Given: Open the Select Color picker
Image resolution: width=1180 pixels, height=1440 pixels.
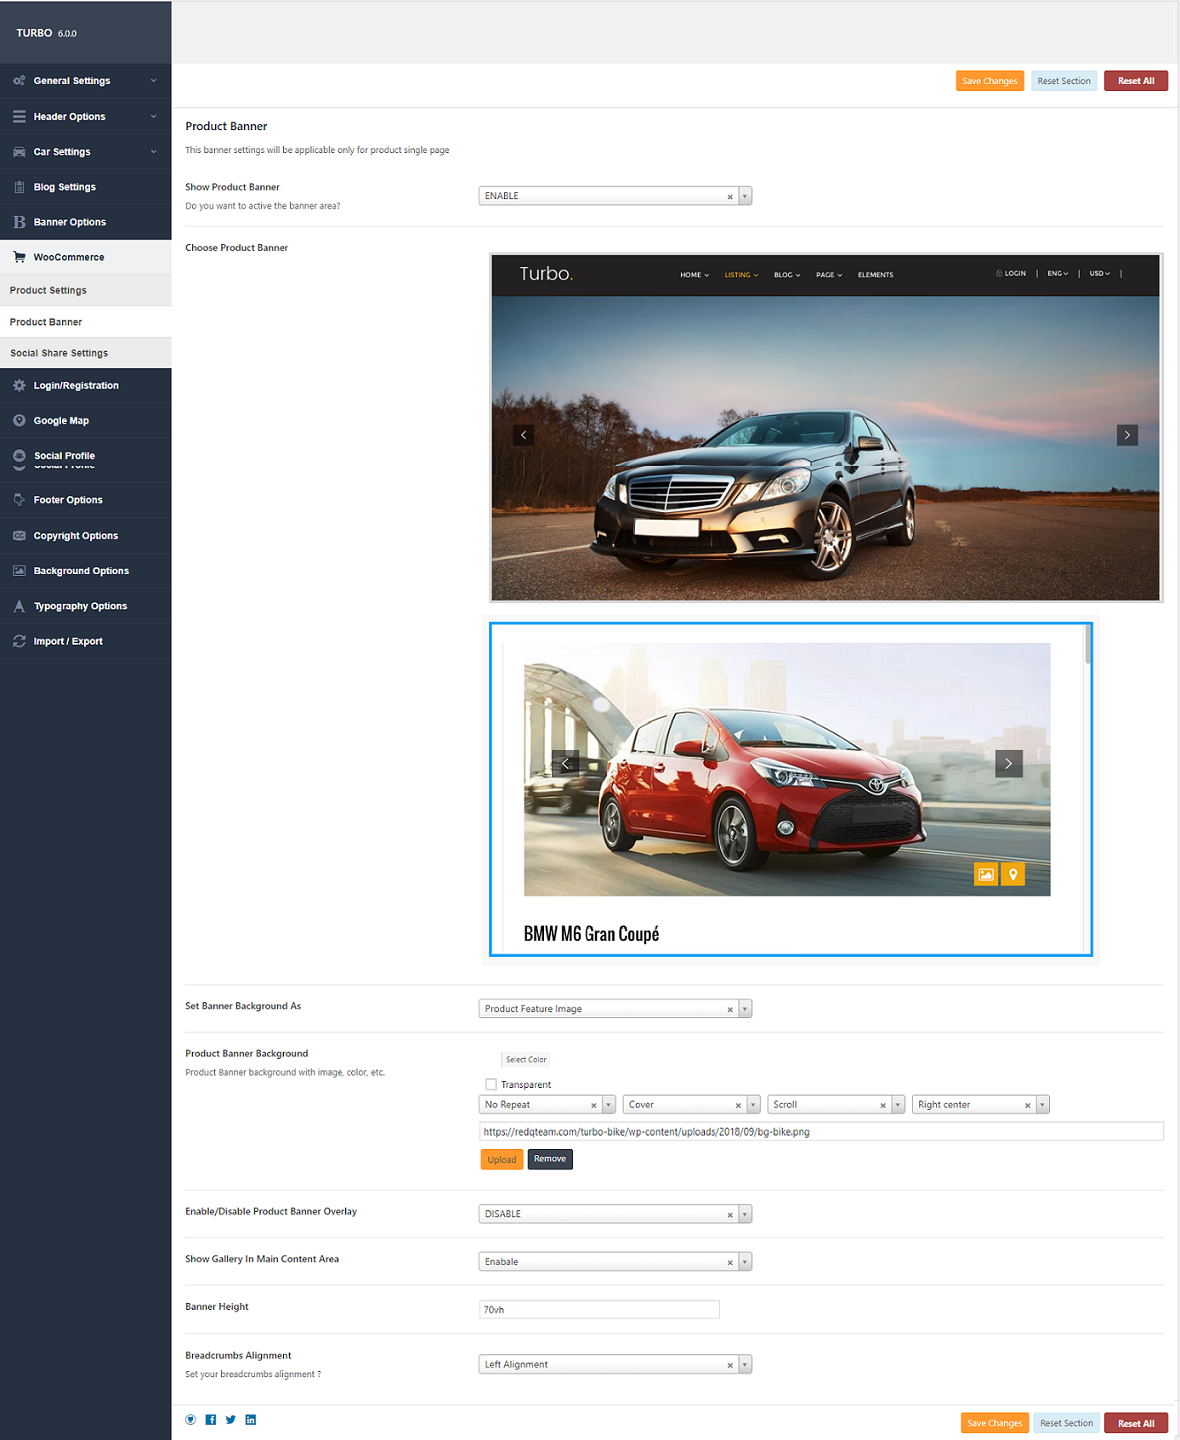Looking at the screenshot, I should 526,1059.
